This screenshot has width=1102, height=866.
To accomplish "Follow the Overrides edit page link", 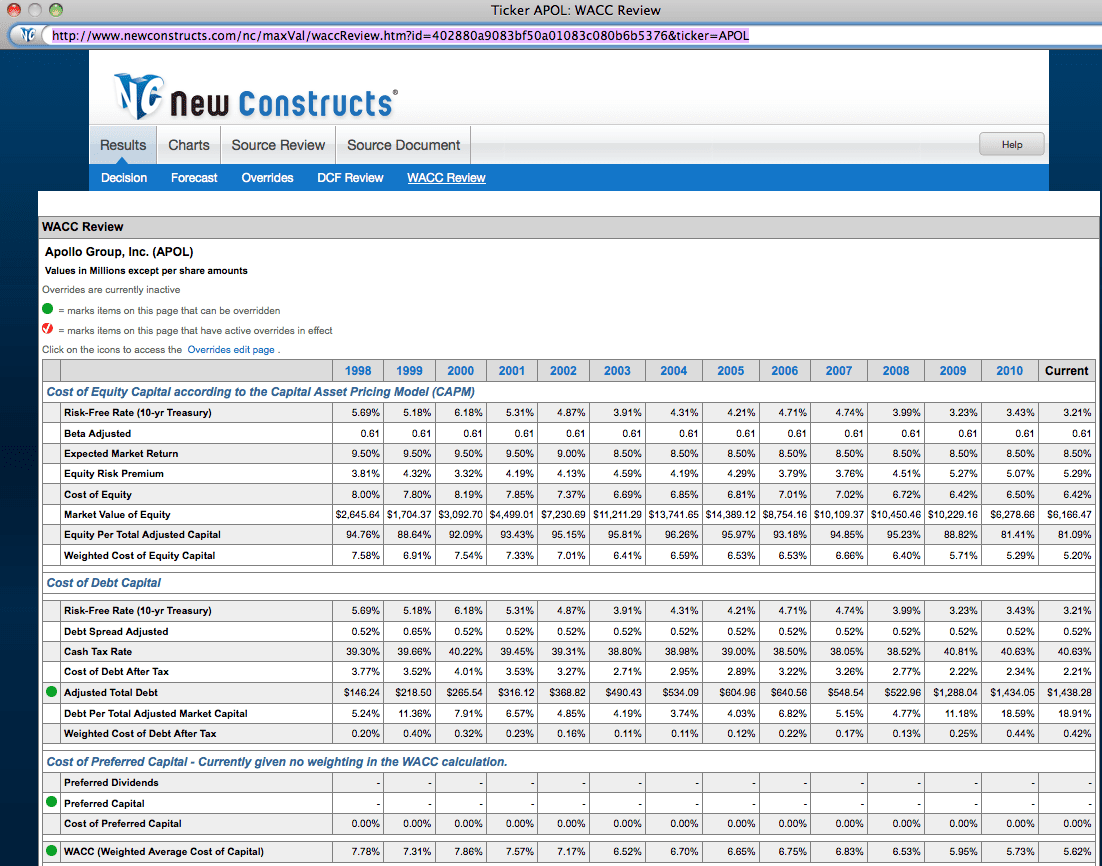I will pos(231,349).
